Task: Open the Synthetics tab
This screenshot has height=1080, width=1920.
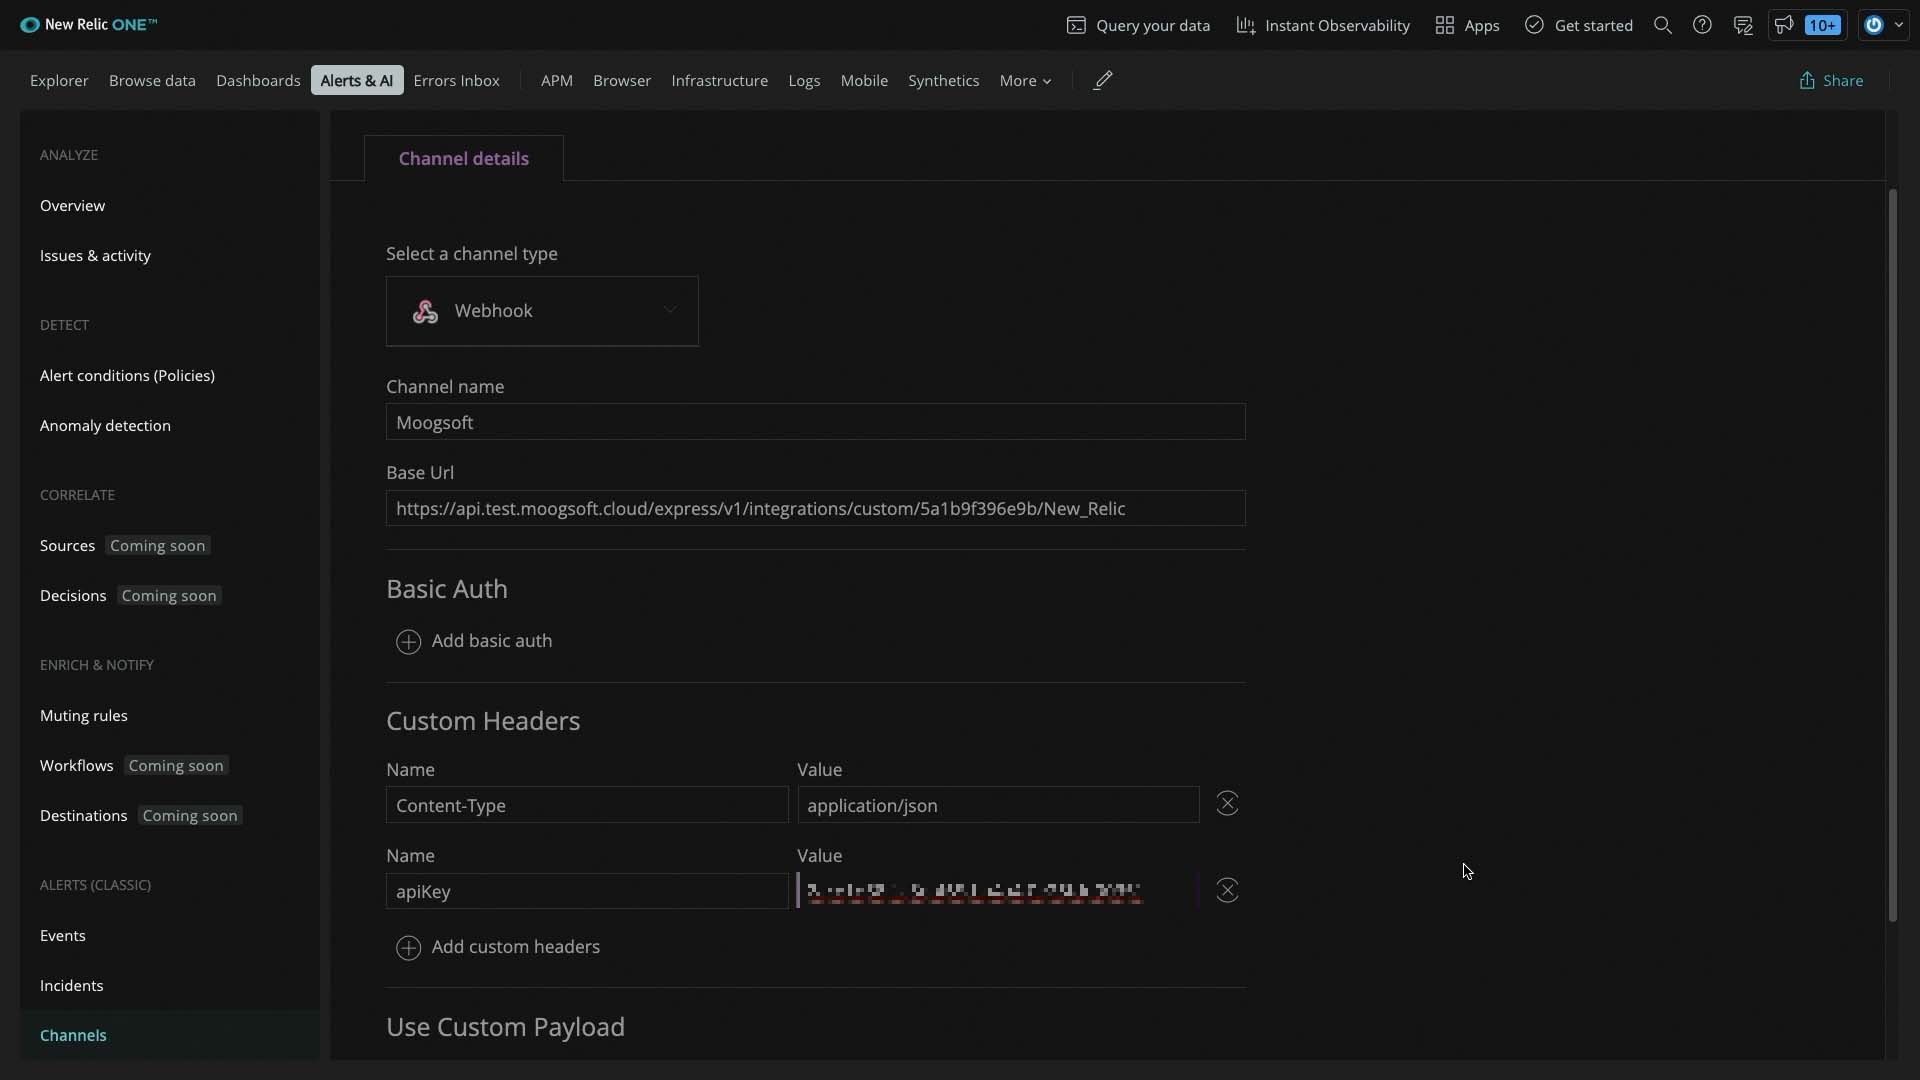Action: [944, 81]
